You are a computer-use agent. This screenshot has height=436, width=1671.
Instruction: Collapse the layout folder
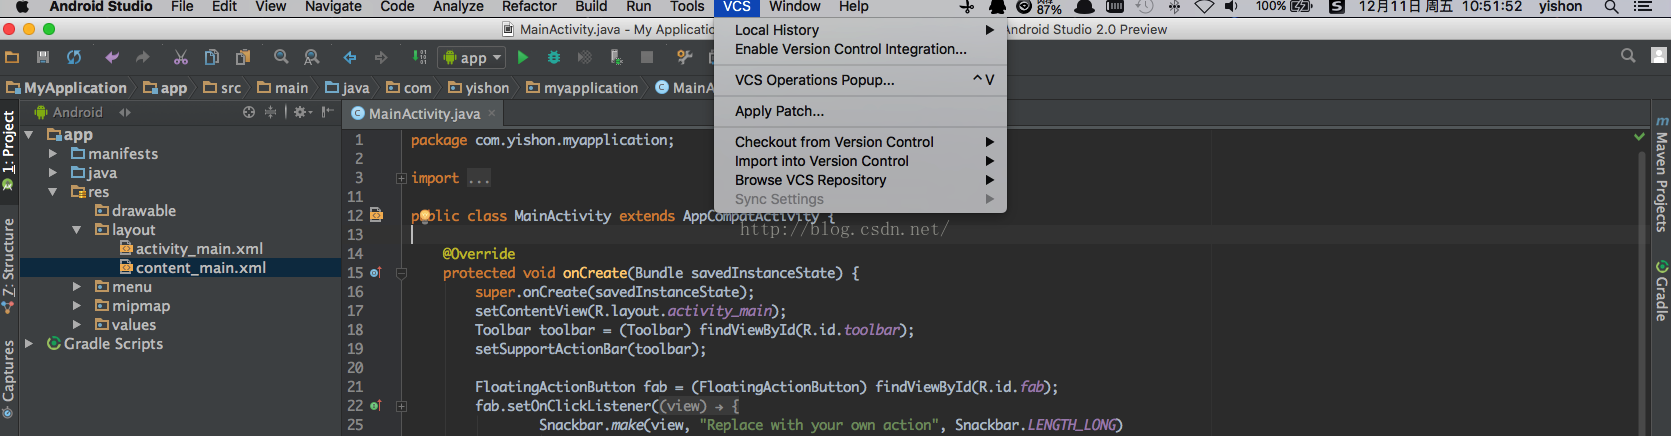pos(77,230)
